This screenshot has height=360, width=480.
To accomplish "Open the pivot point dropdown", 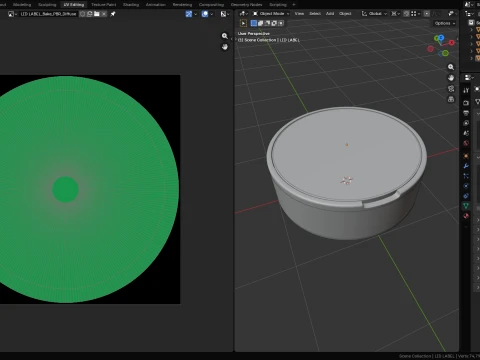I will coord(395,14).
